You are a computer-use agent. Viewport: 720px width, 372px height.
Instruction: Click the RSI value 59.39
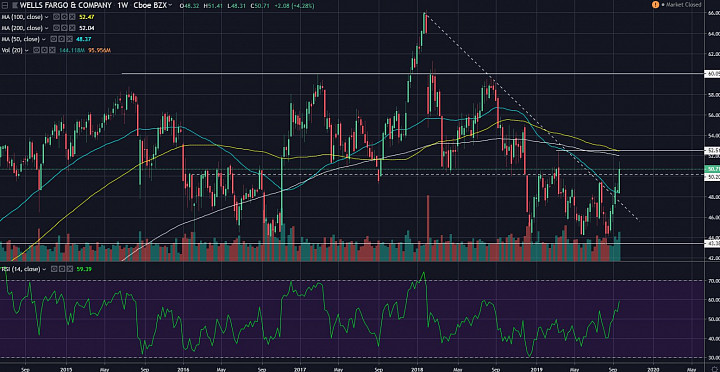tap(84, 269)
